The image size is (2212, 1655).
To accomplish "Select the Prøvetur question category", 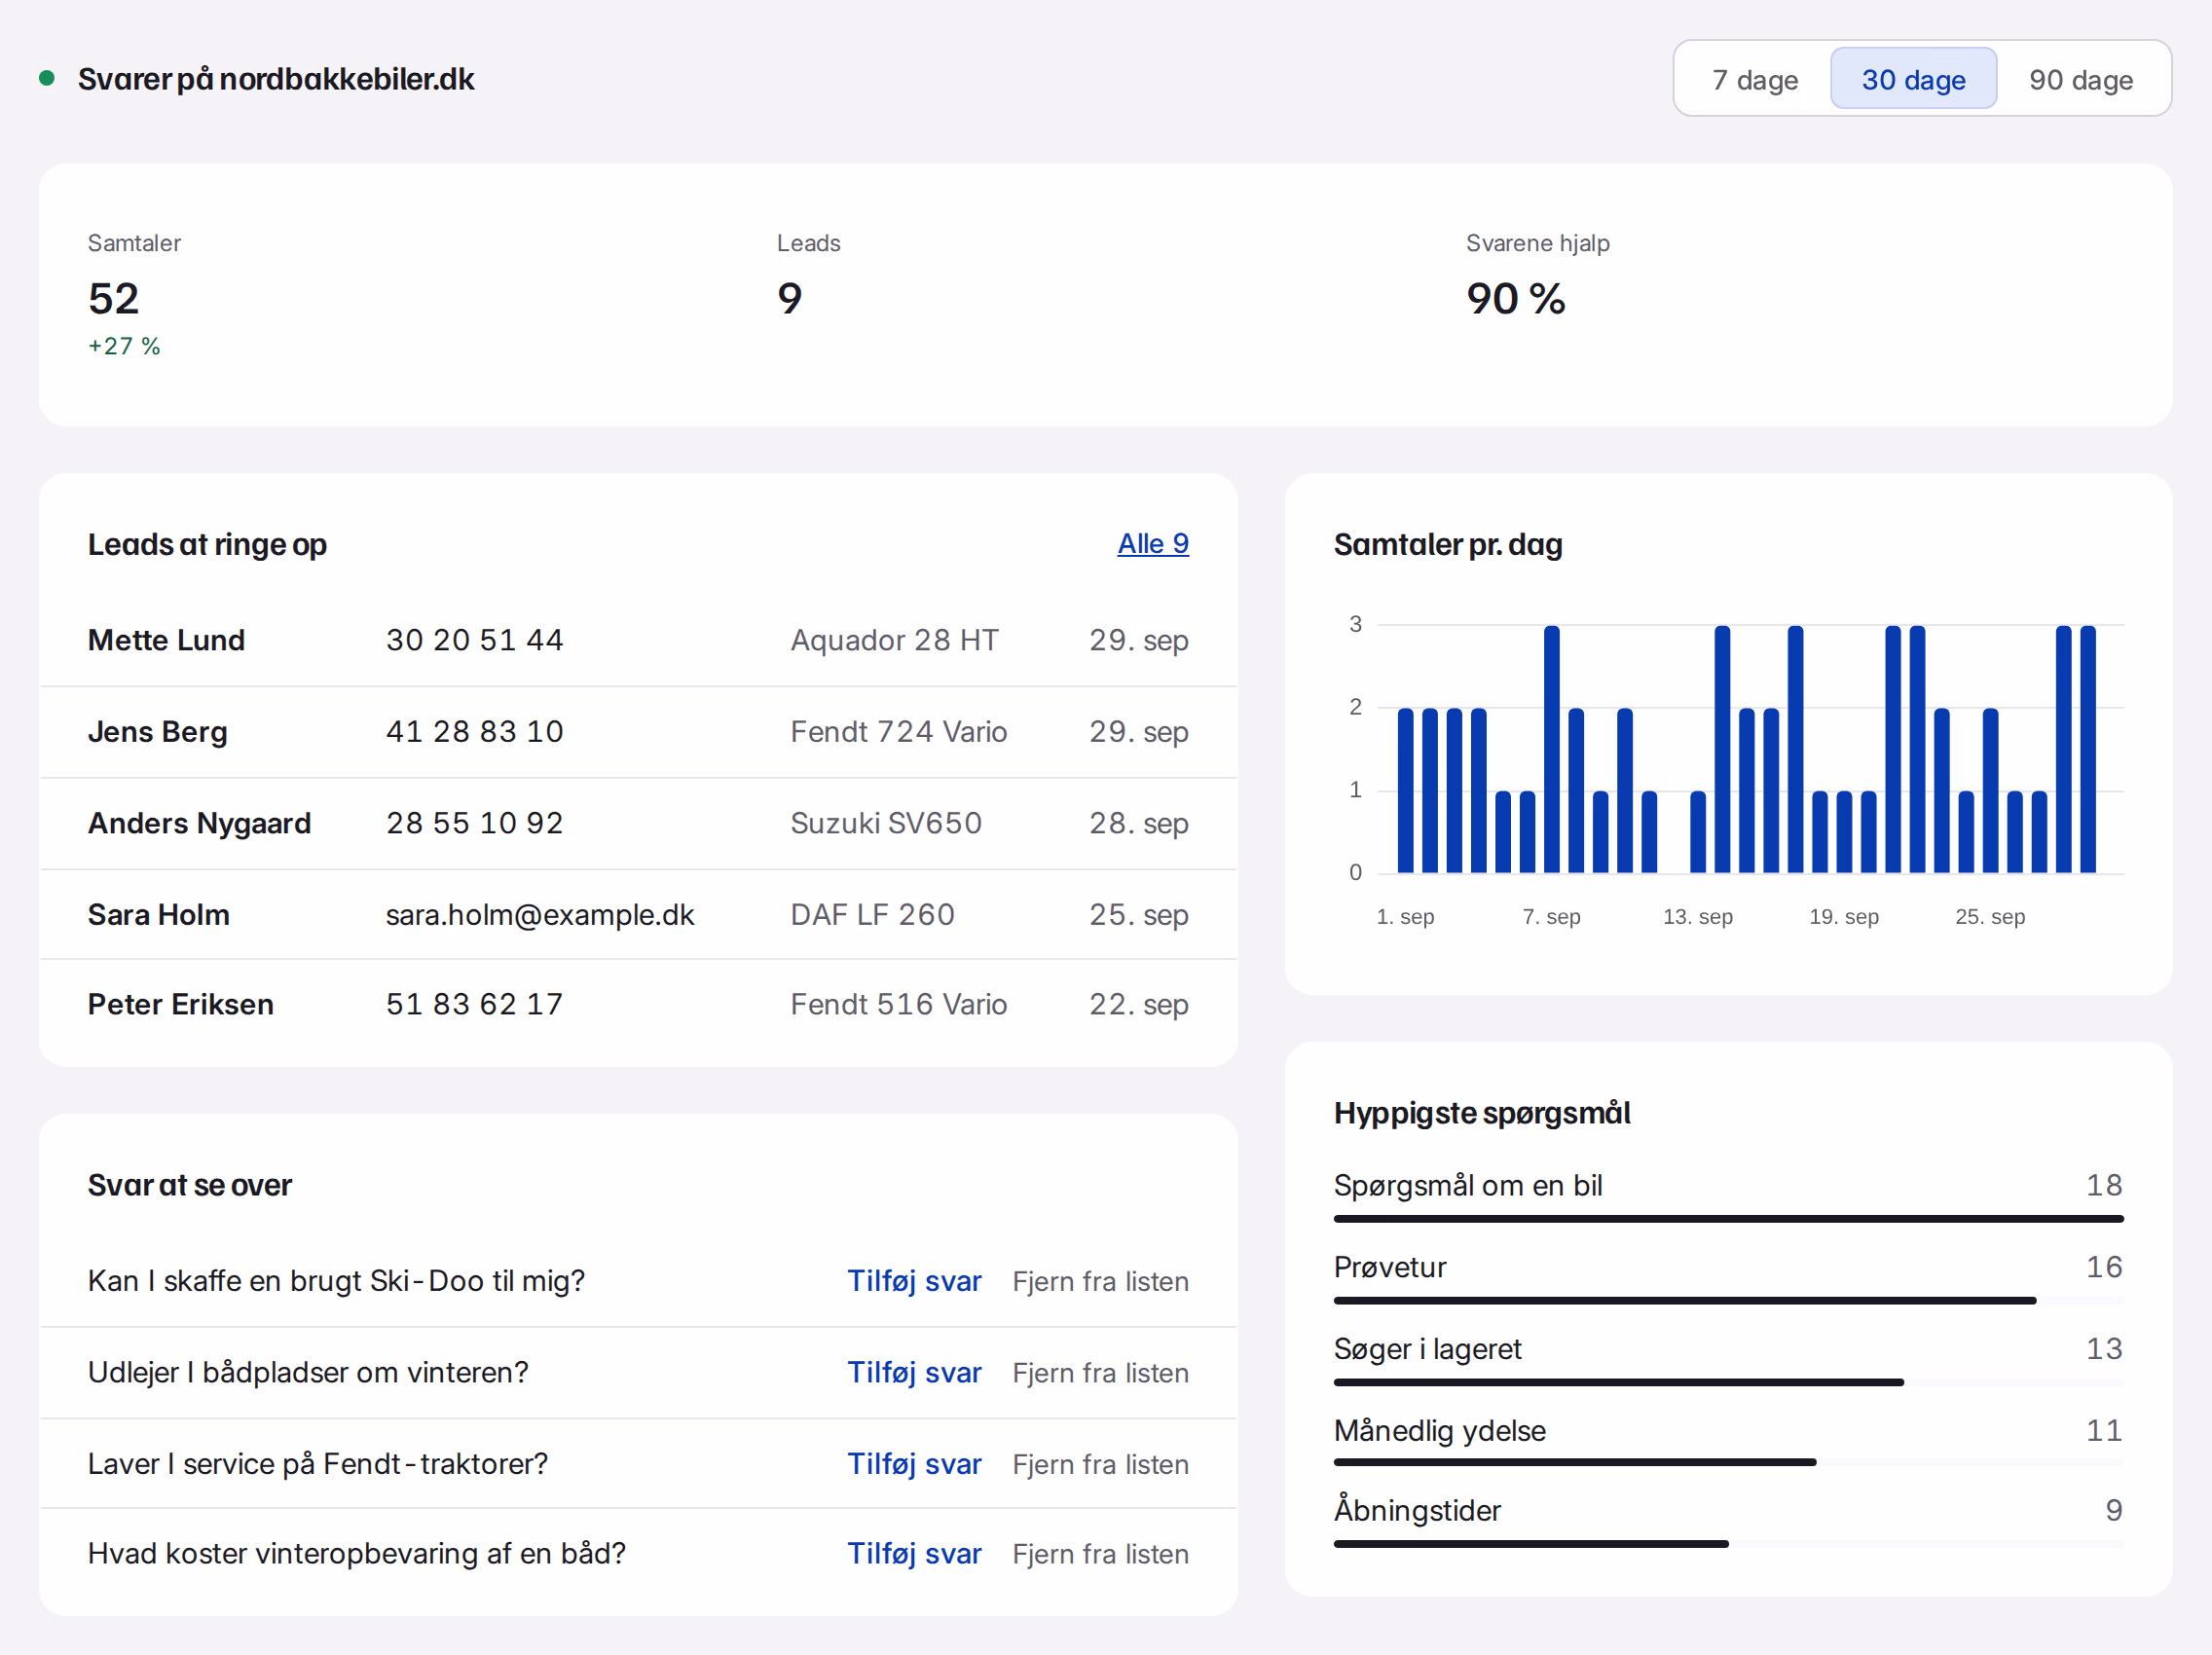I will (x=1728, y=1279).
